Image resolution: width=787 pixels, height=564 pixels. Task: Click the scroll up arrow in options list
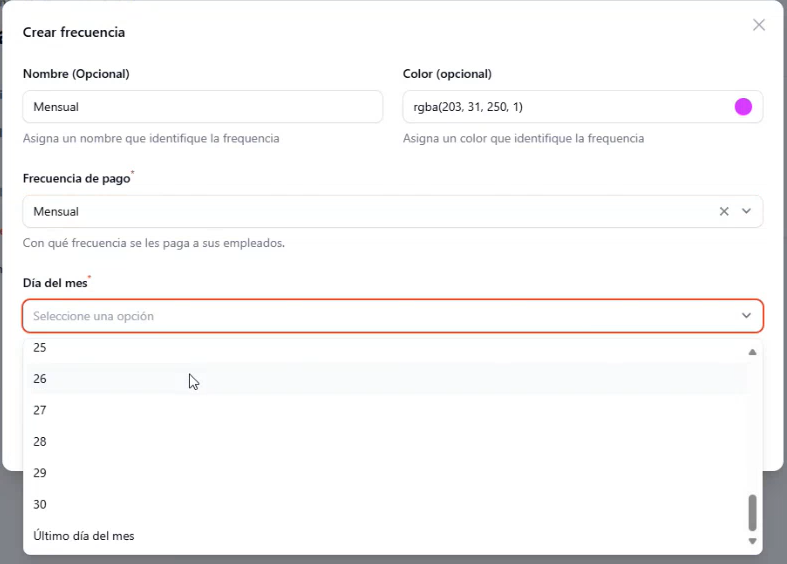coord(752,352)
